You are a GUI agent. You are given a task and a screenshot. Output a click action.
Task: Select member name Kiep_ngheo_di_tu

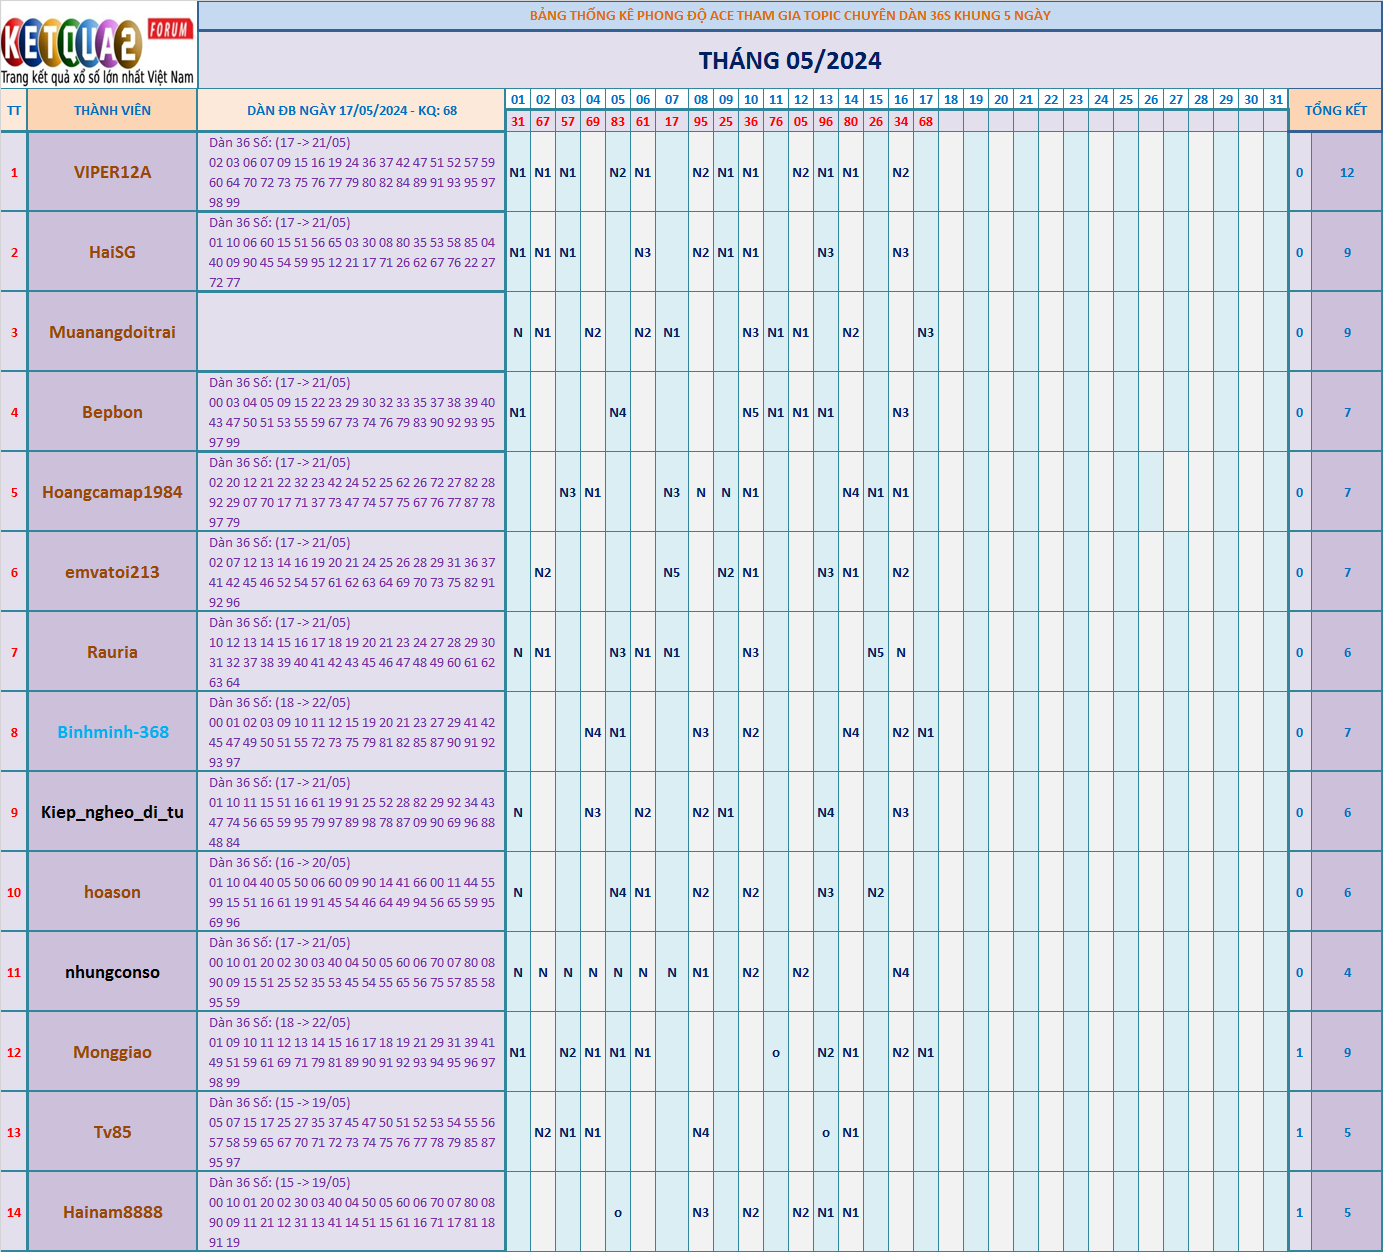coord(112,812)
